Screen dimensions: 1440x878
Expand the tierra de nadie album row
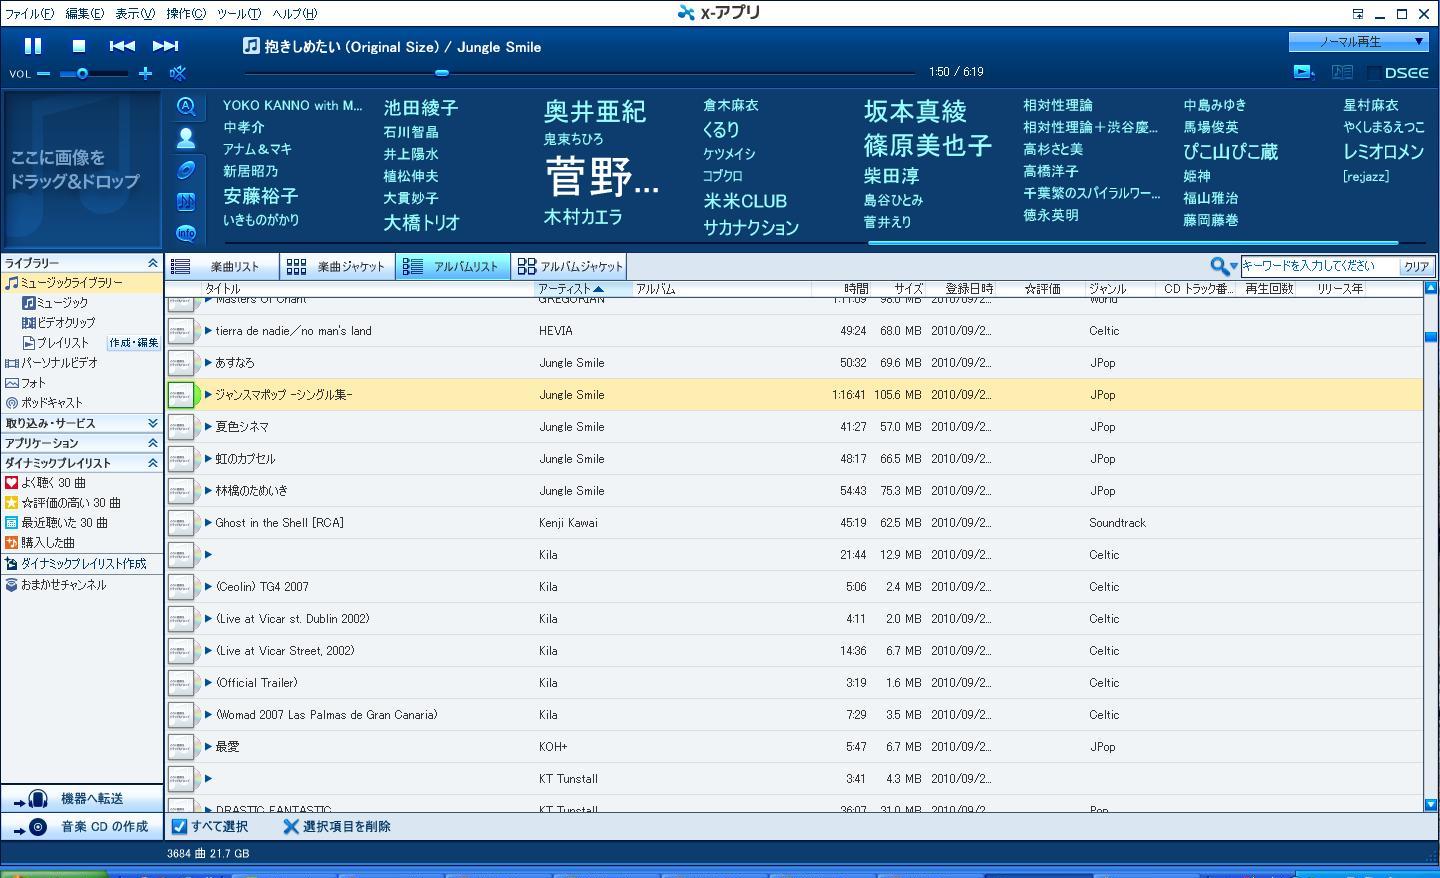[208, 331]
